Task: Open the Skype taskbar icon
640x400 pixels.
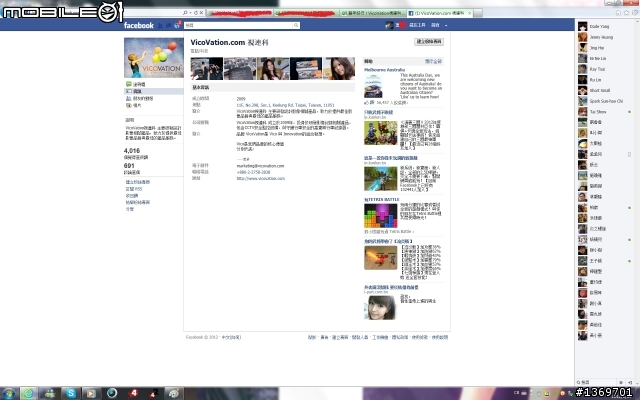Action: 71,393
